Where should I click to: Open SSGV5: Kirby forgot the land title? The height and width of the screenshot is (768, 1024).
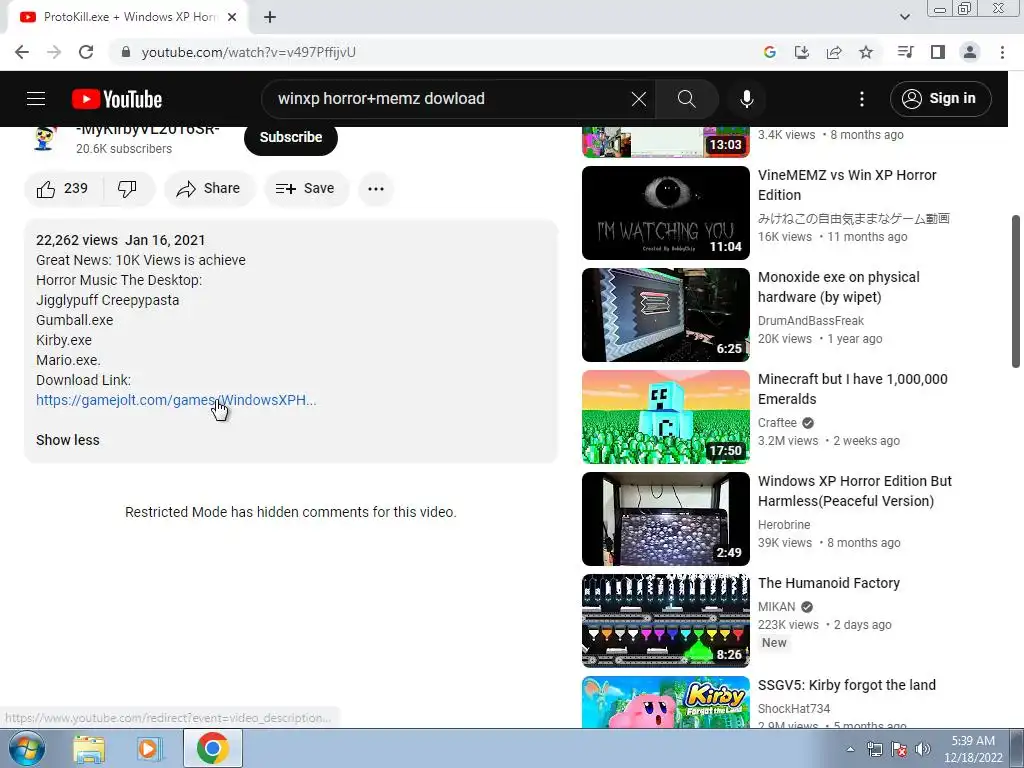pos(846,684)
